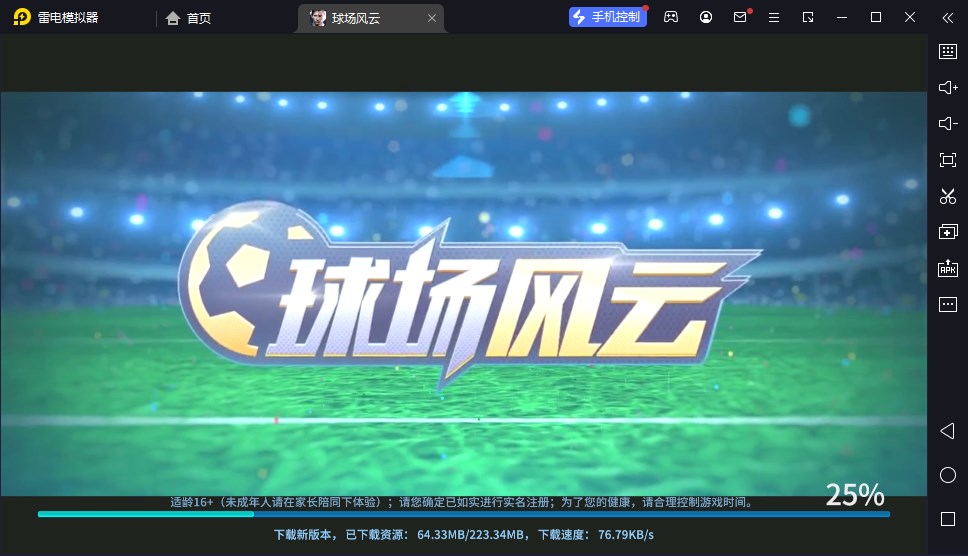968x556 pixels.
Task: Click the pop-out window icon in title bar
Action: pyautogui.click(x=808, y=17)
